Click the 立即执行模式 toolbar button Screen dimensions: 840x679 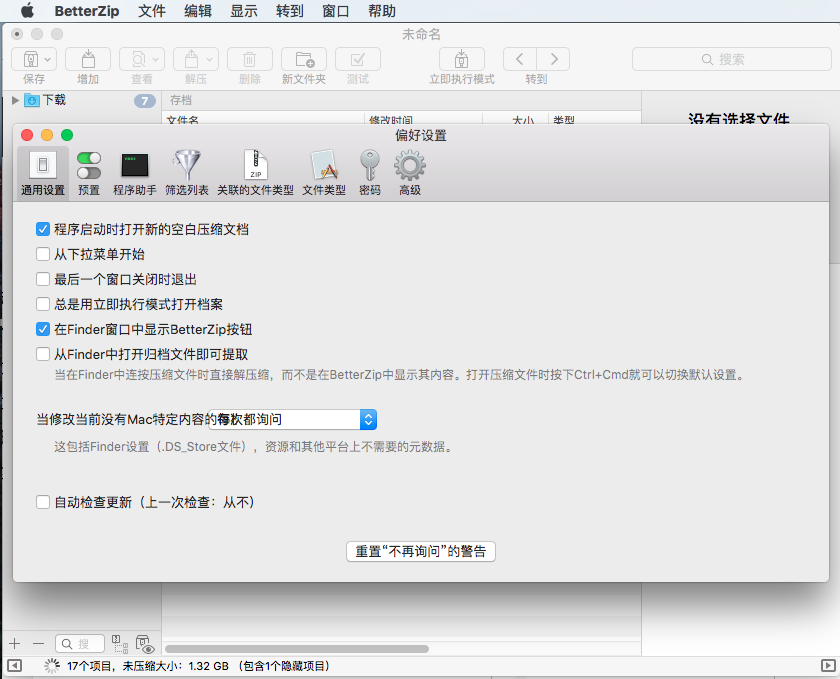click(461, 59)
